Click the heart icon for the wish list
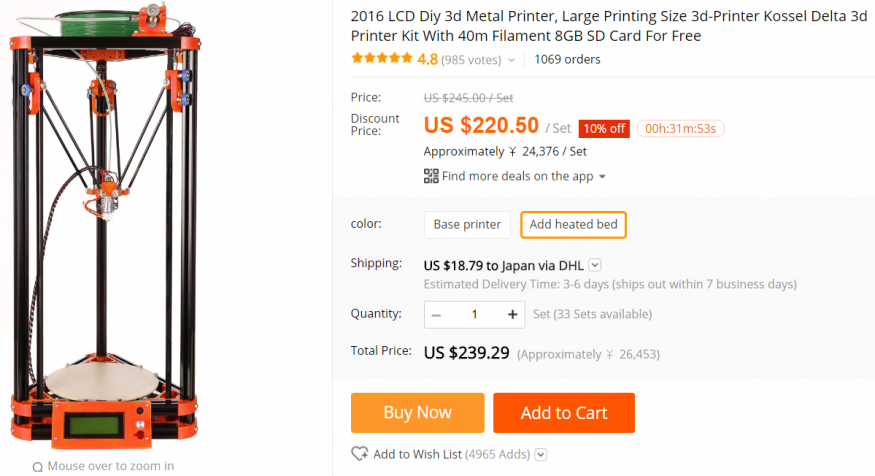The height and width of the screenshot is (476, 875). tap(360, 454)
